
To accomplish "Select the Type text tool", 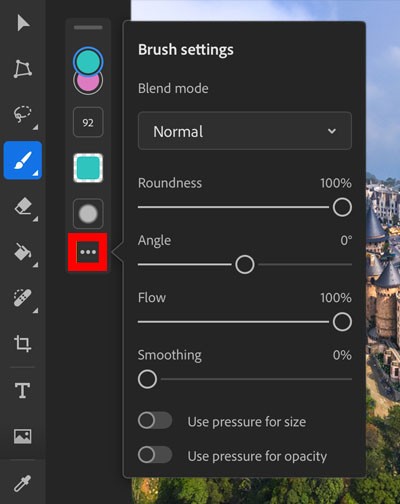I will pyautogui.click(x=22, y=390).
